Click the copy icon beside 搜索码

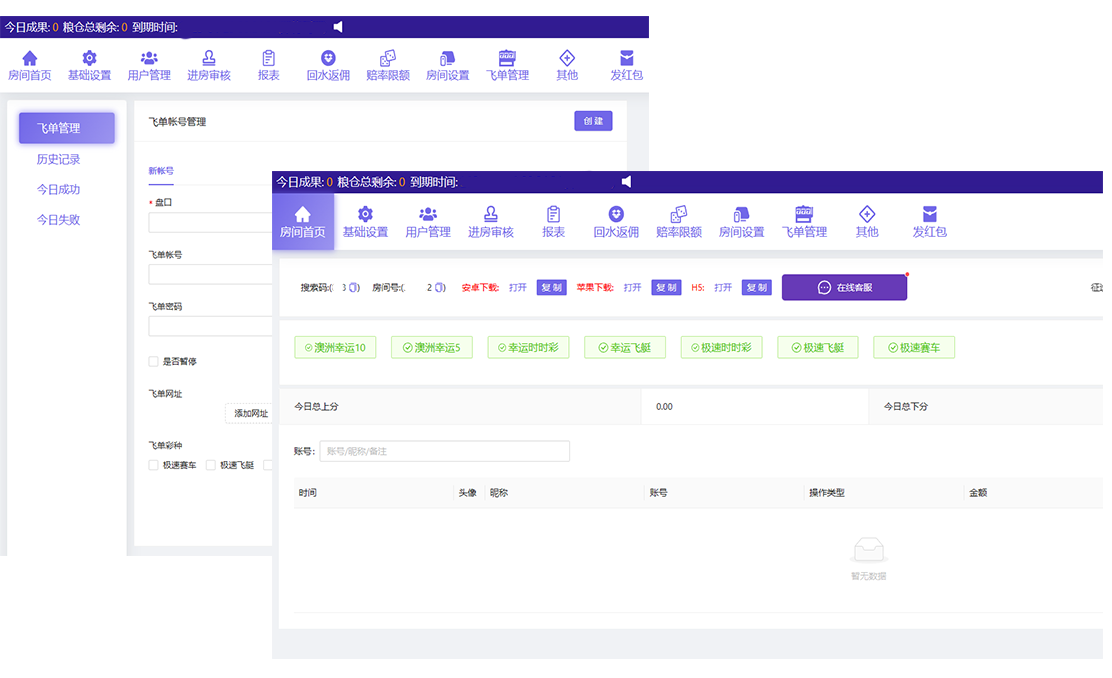(x=354, y=288)
